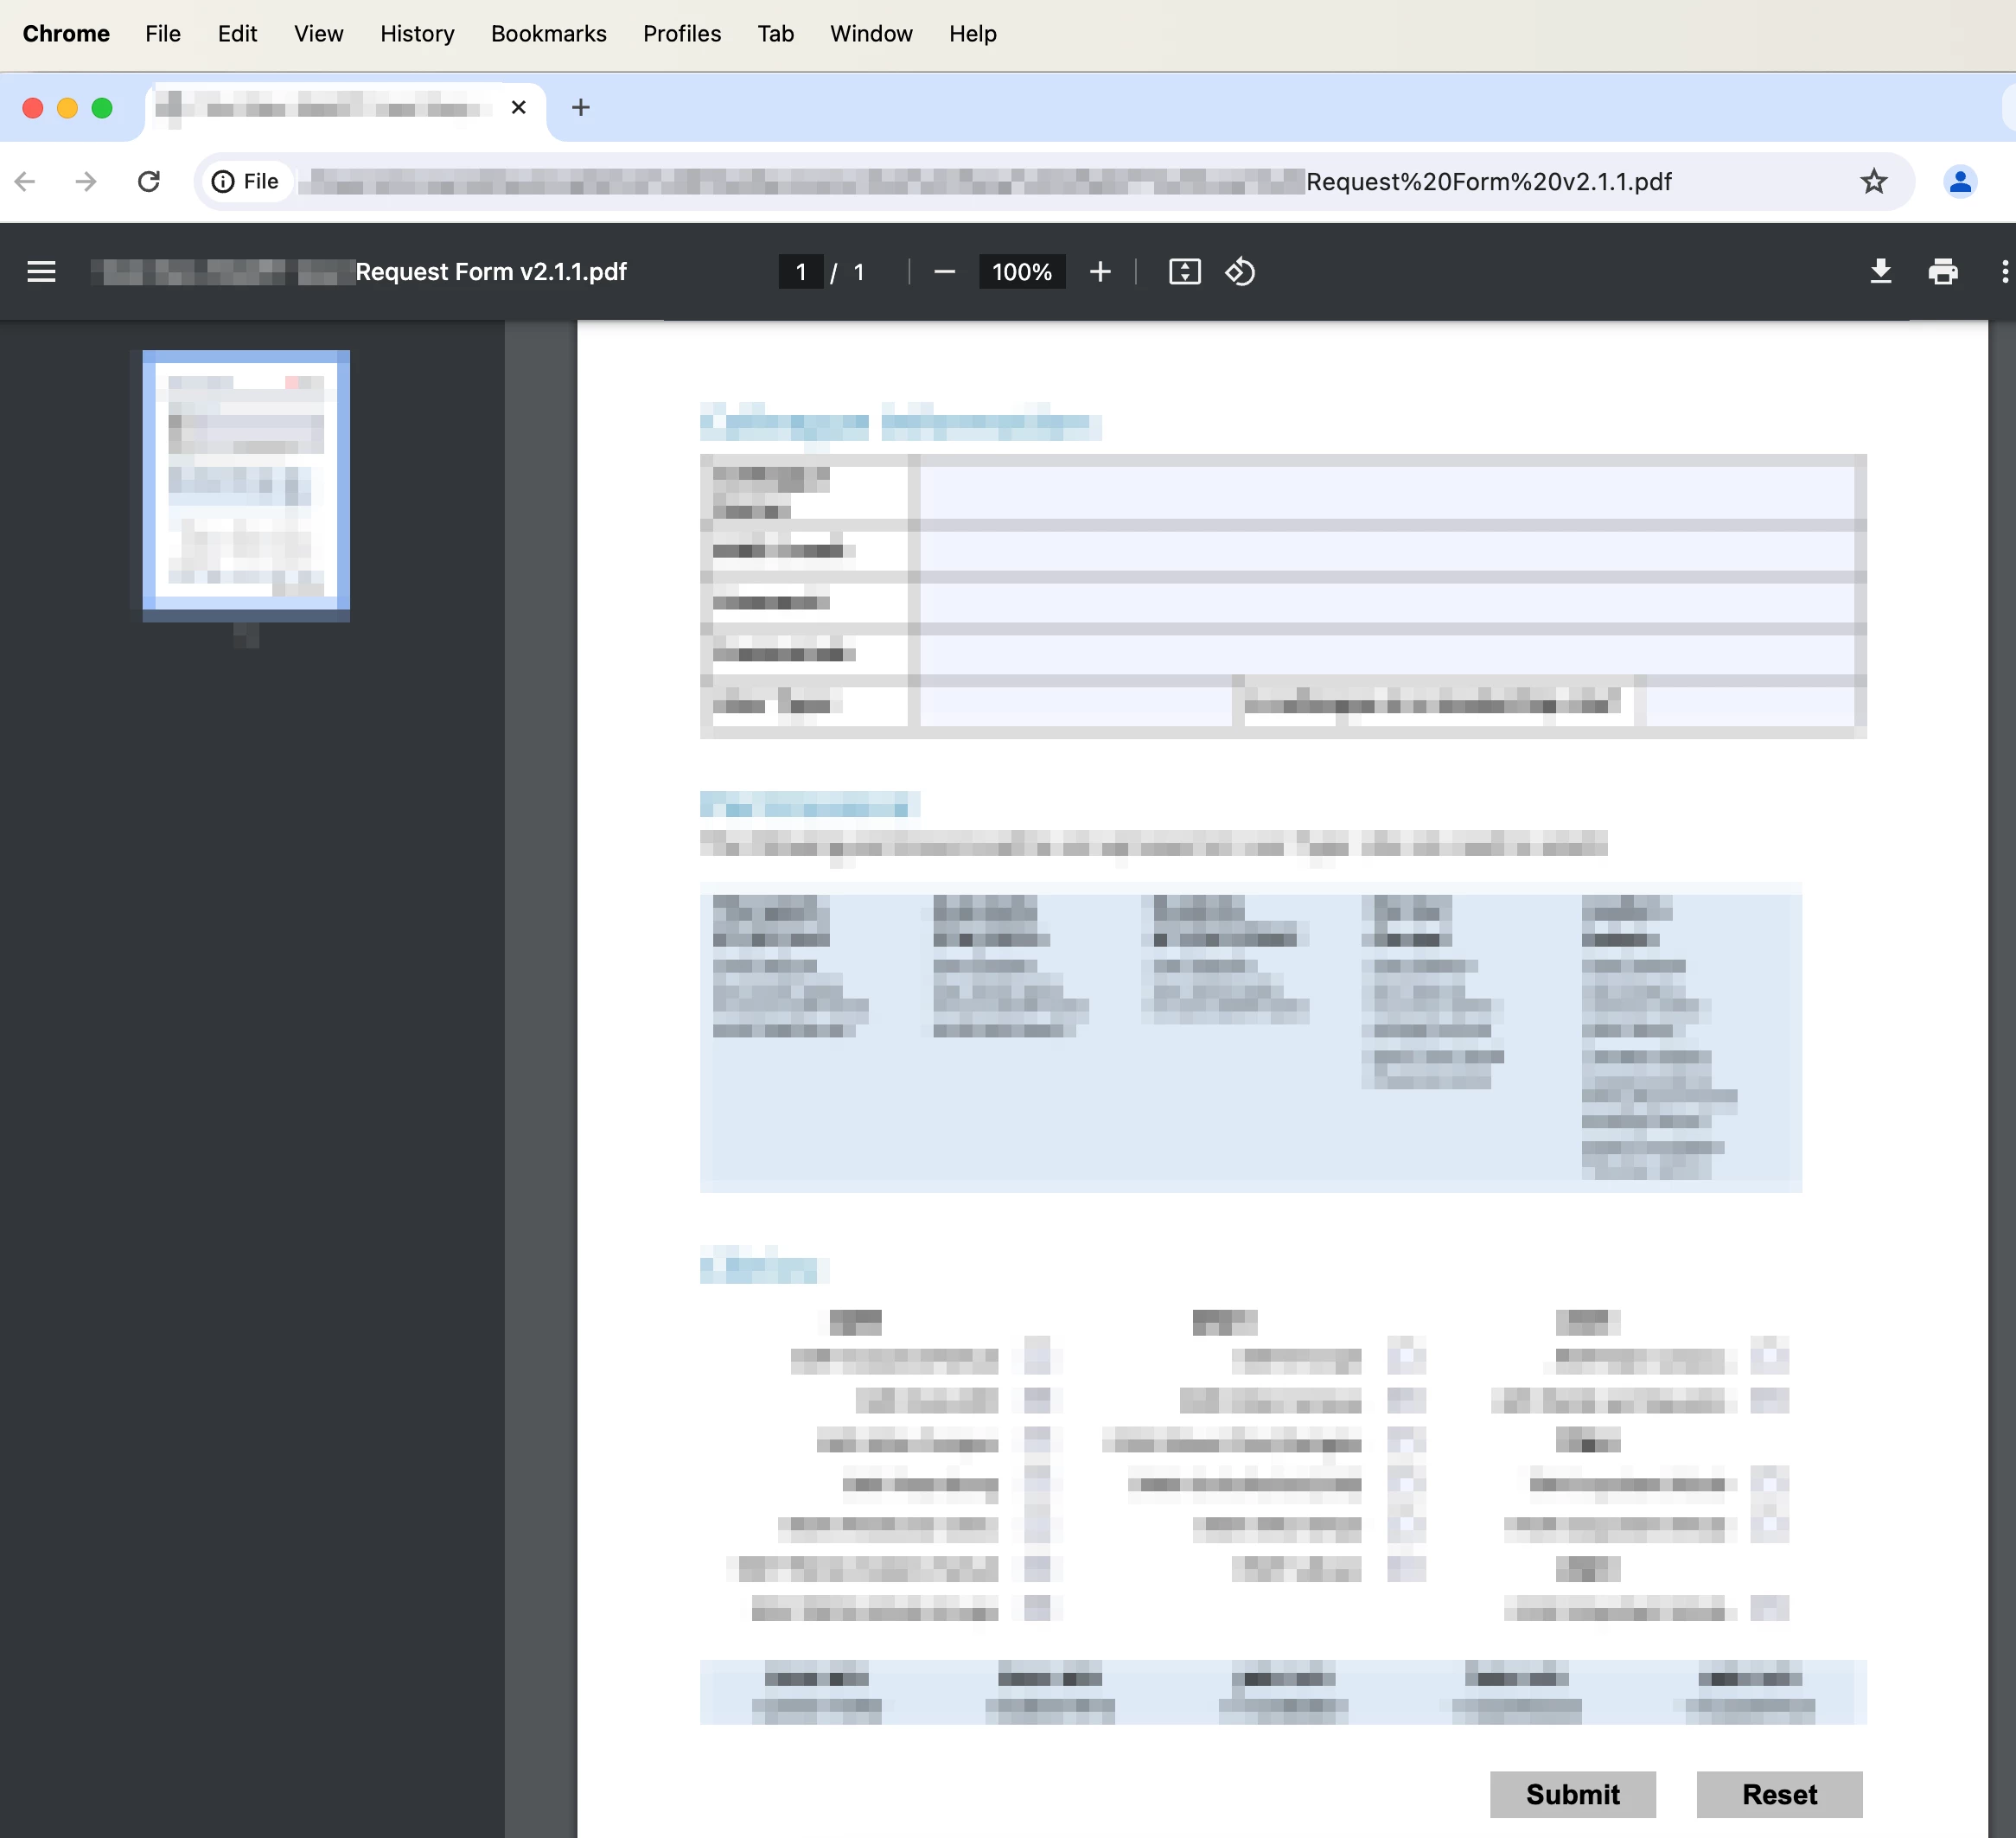The height and width of the screenshot is (1838, 2016).
Task: Rotate the PDF counterclockwise
Action: 1240,272
